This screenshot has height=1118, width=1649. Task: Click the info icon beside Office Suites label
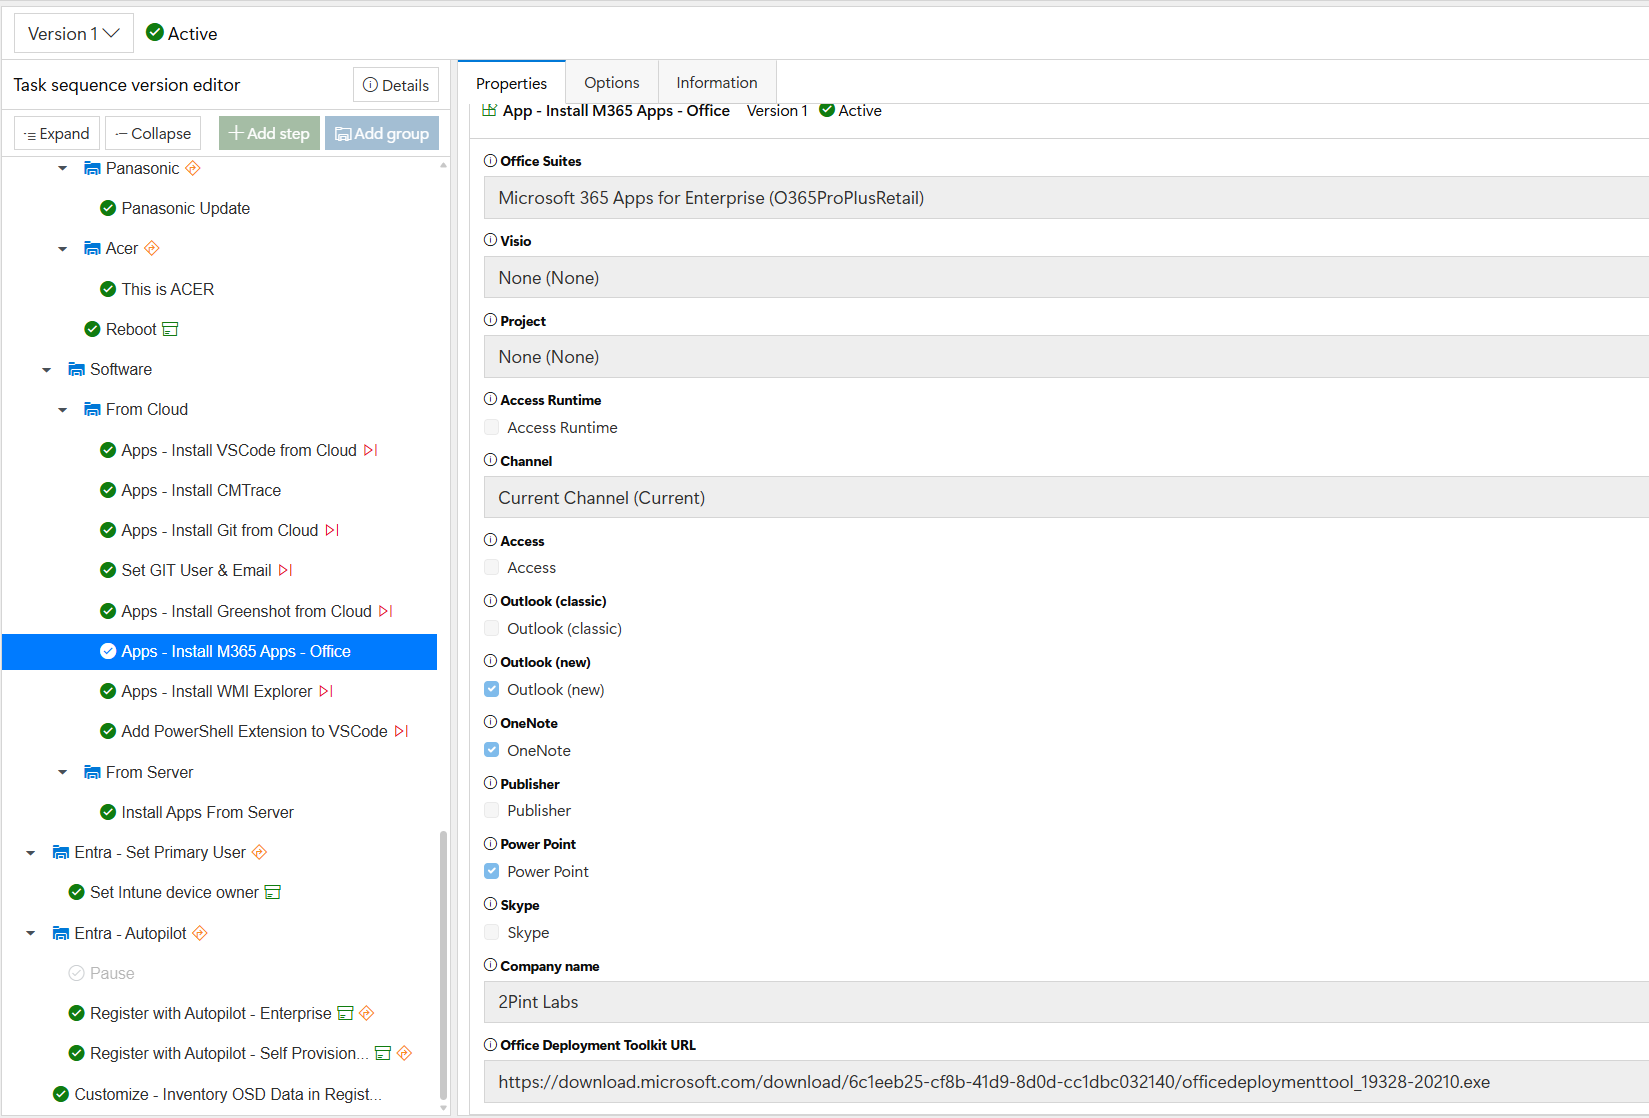[490, 161]
